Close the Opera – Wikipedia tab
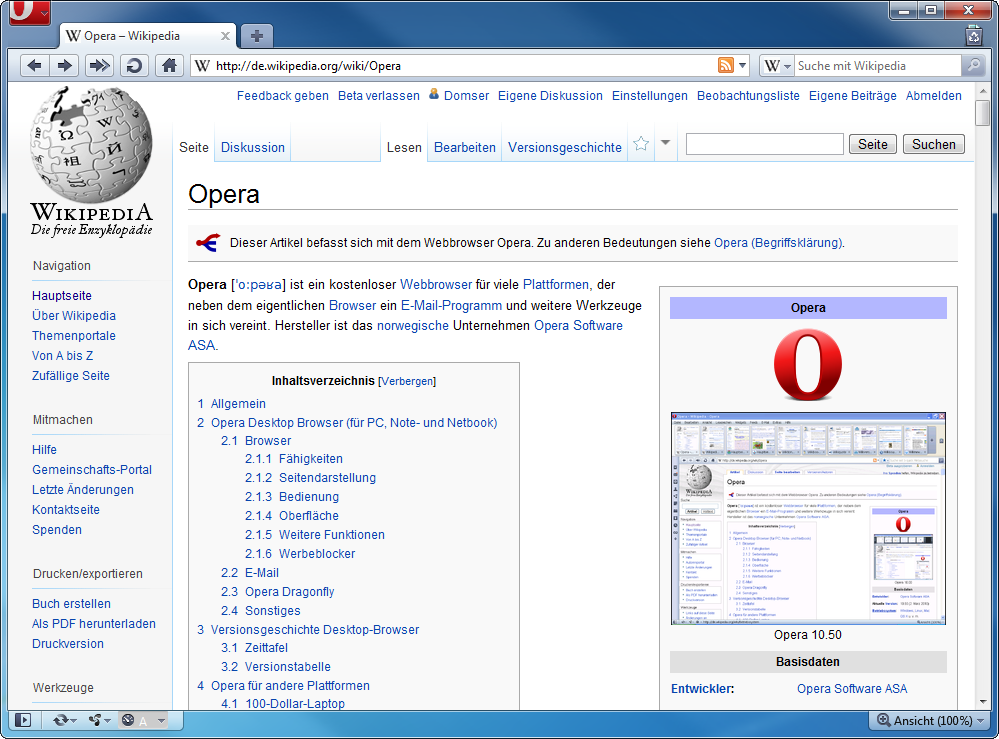Screen dimensions: 999x739 (225, 36)
